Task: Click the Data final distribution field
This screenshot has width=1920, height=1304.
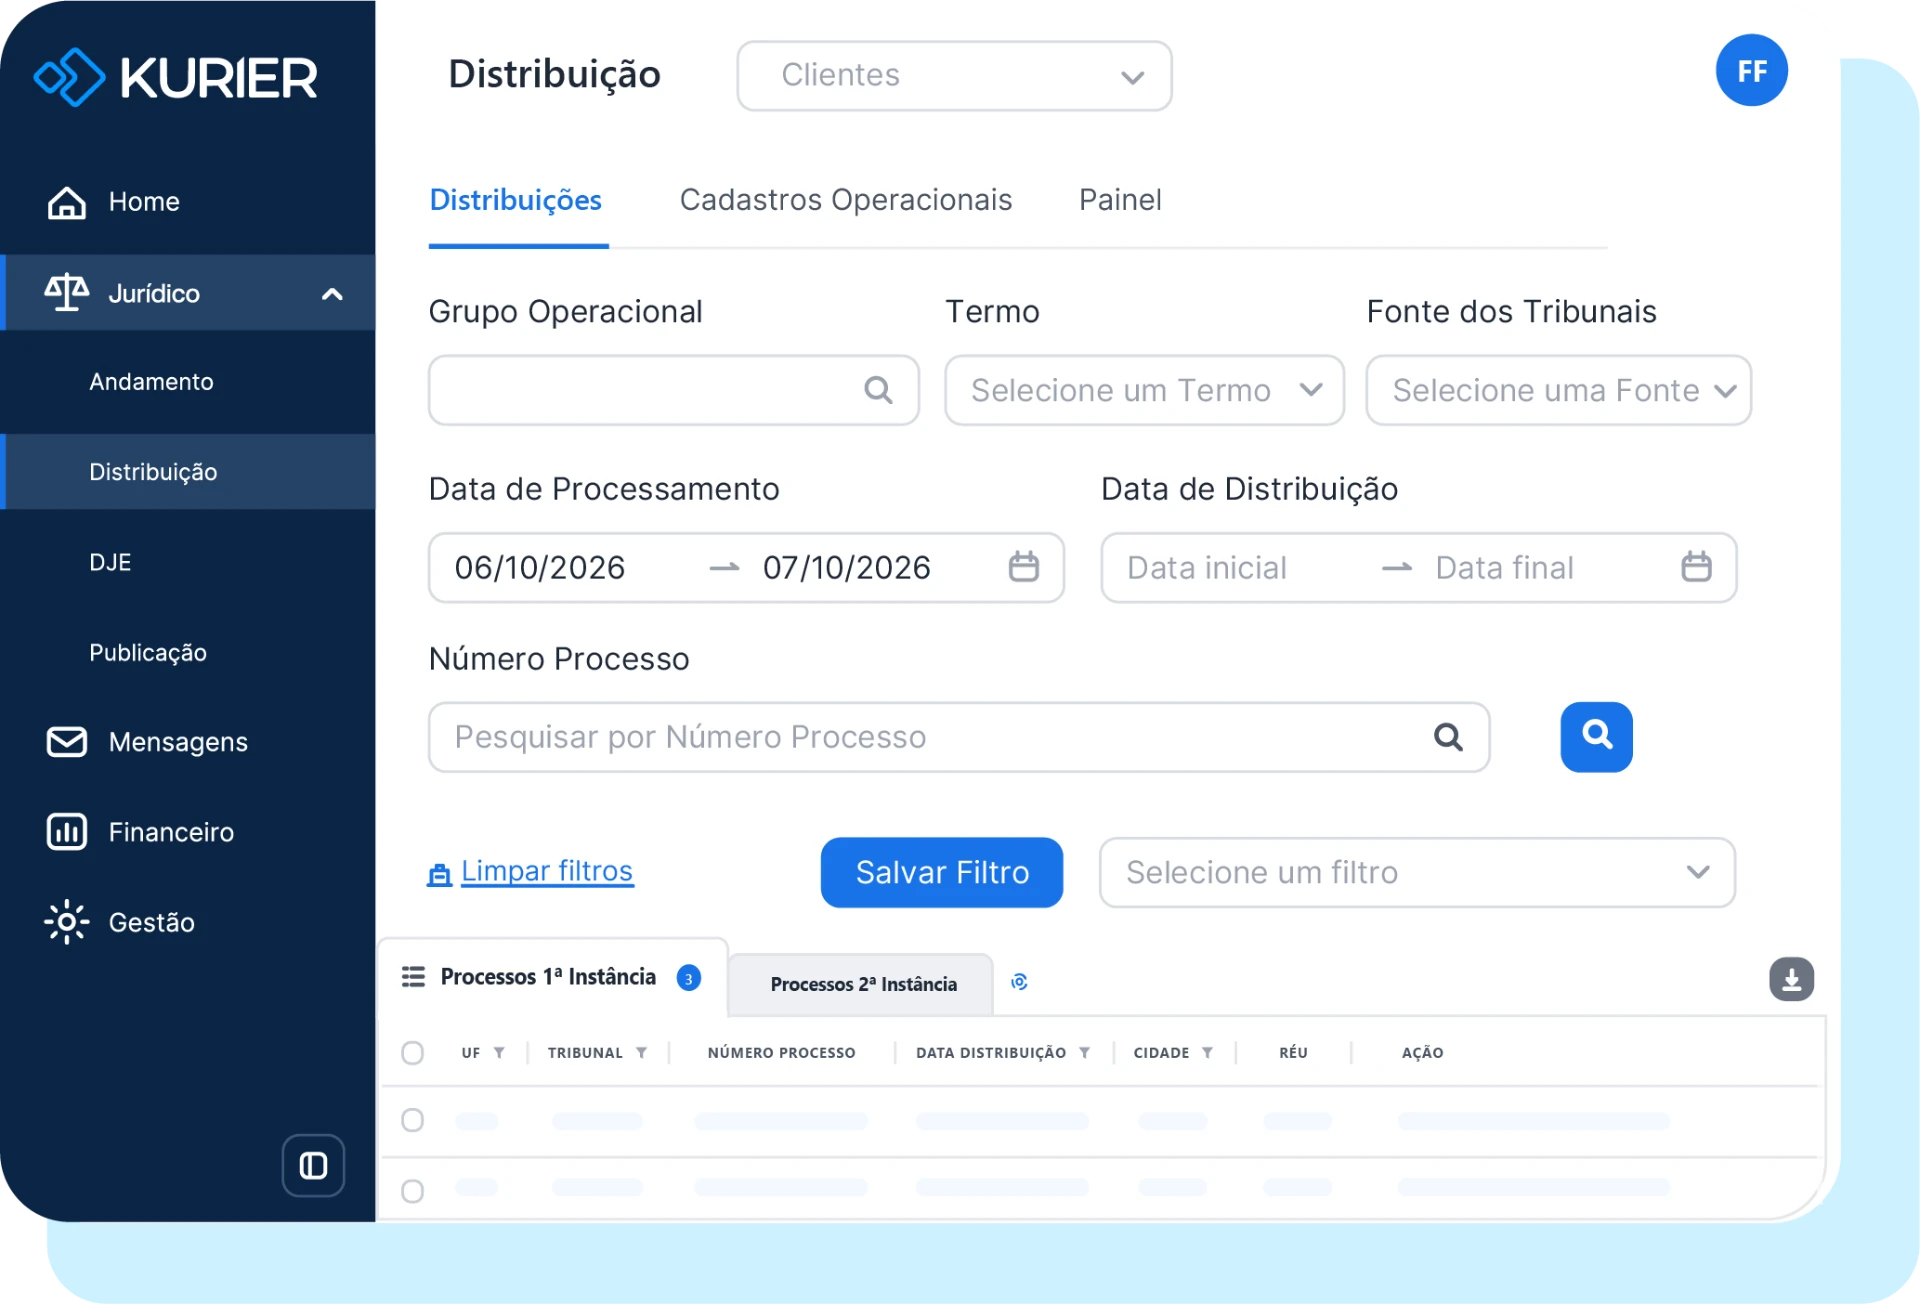Action: [1504, 568]
